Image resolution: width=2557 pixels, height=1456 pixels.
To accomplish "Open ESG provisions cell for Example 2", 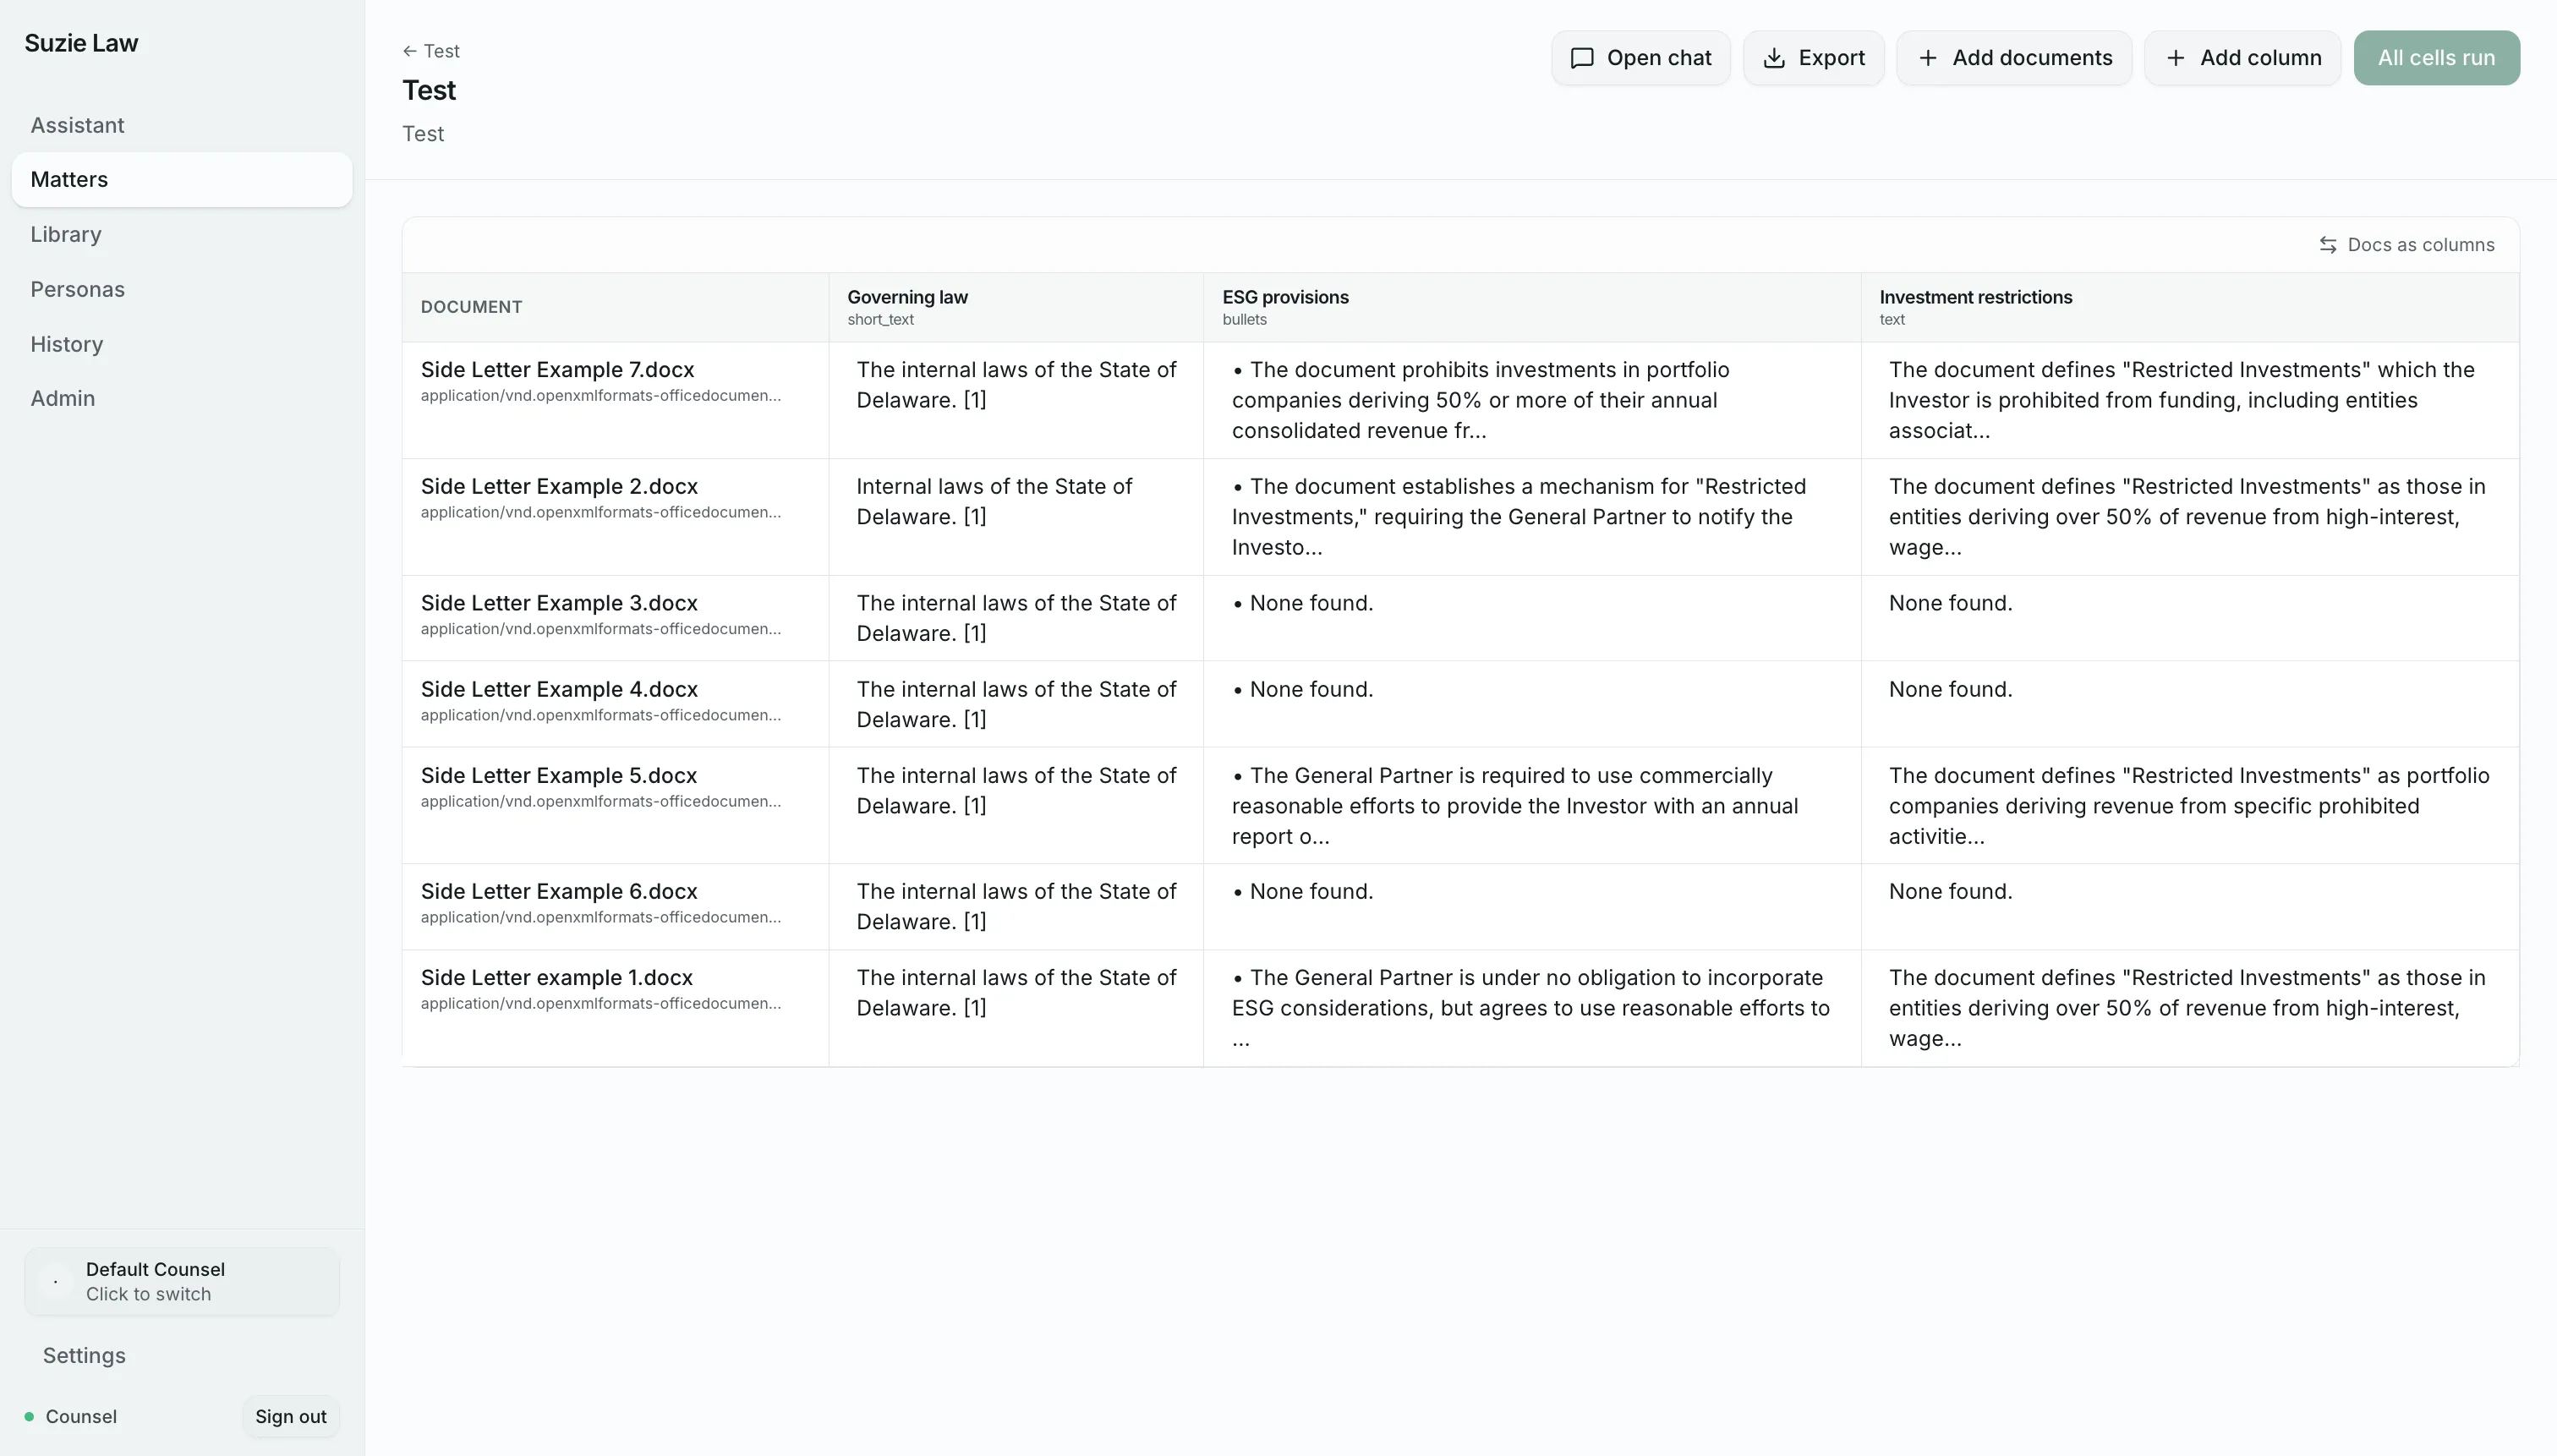I will pos(1532,517).
